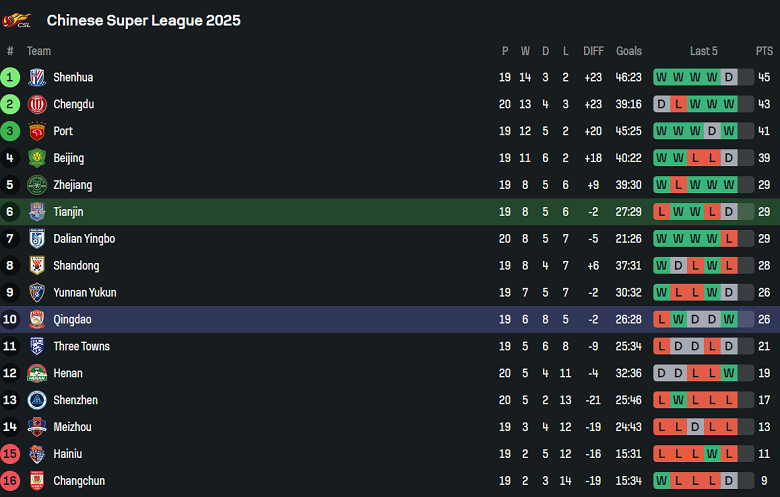
Task: Click the Henan club crest
Action: tap(37, 373)
